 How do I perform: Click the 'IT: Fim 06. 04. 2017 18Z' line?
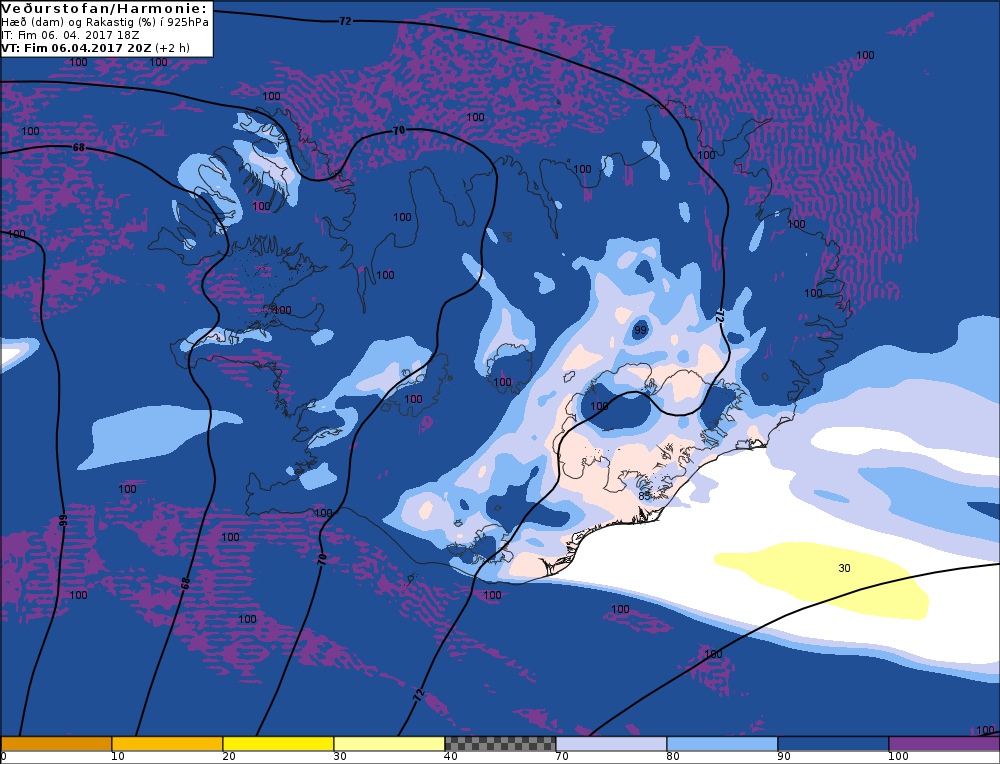click(x=70, y=35)
